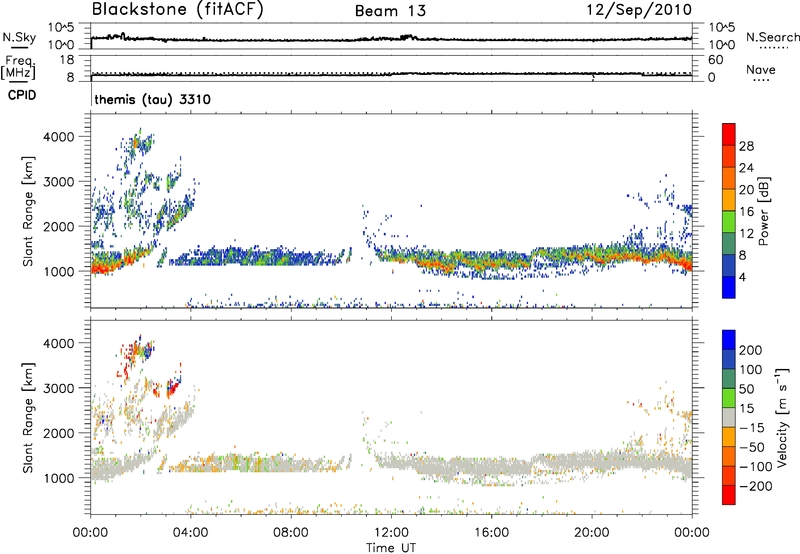800x554 pixels.
Task: Click the '-200' tick on Velocity color bar
Action: click(756, 486)
